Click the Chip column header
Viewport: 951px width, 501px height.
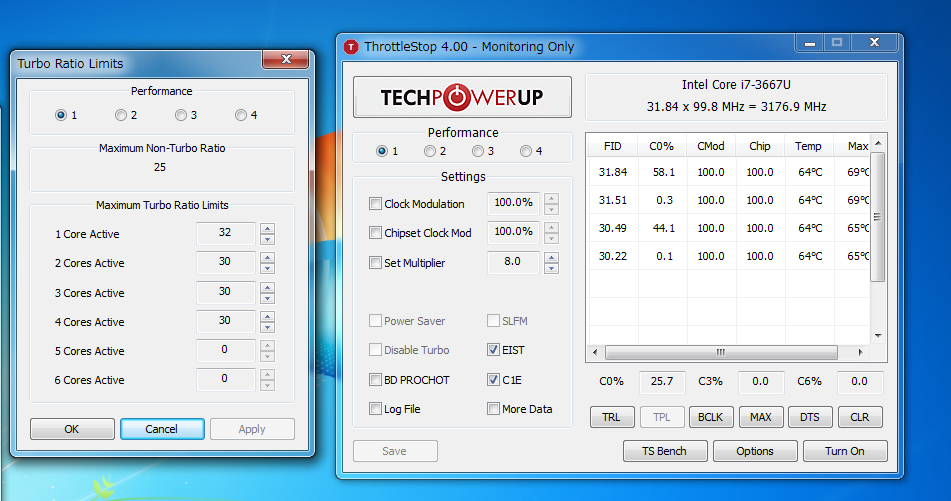760,146
